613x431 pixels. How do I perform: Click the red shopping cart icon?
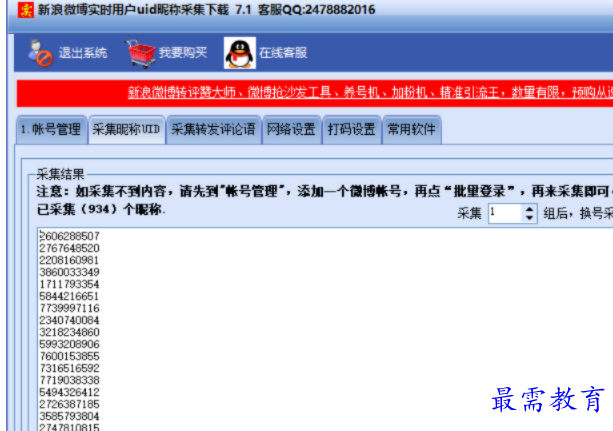click(x=141, y=54)
